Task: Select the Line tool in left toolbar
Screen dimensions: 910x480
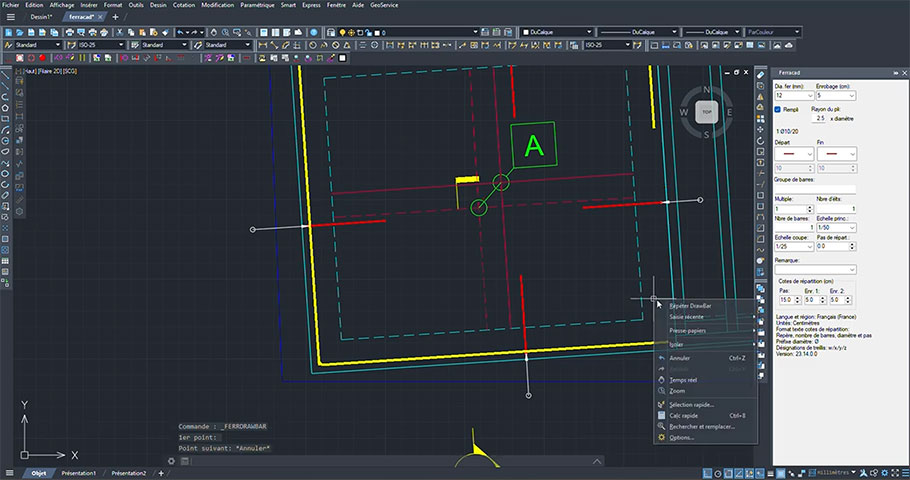Action: (5, 75)
